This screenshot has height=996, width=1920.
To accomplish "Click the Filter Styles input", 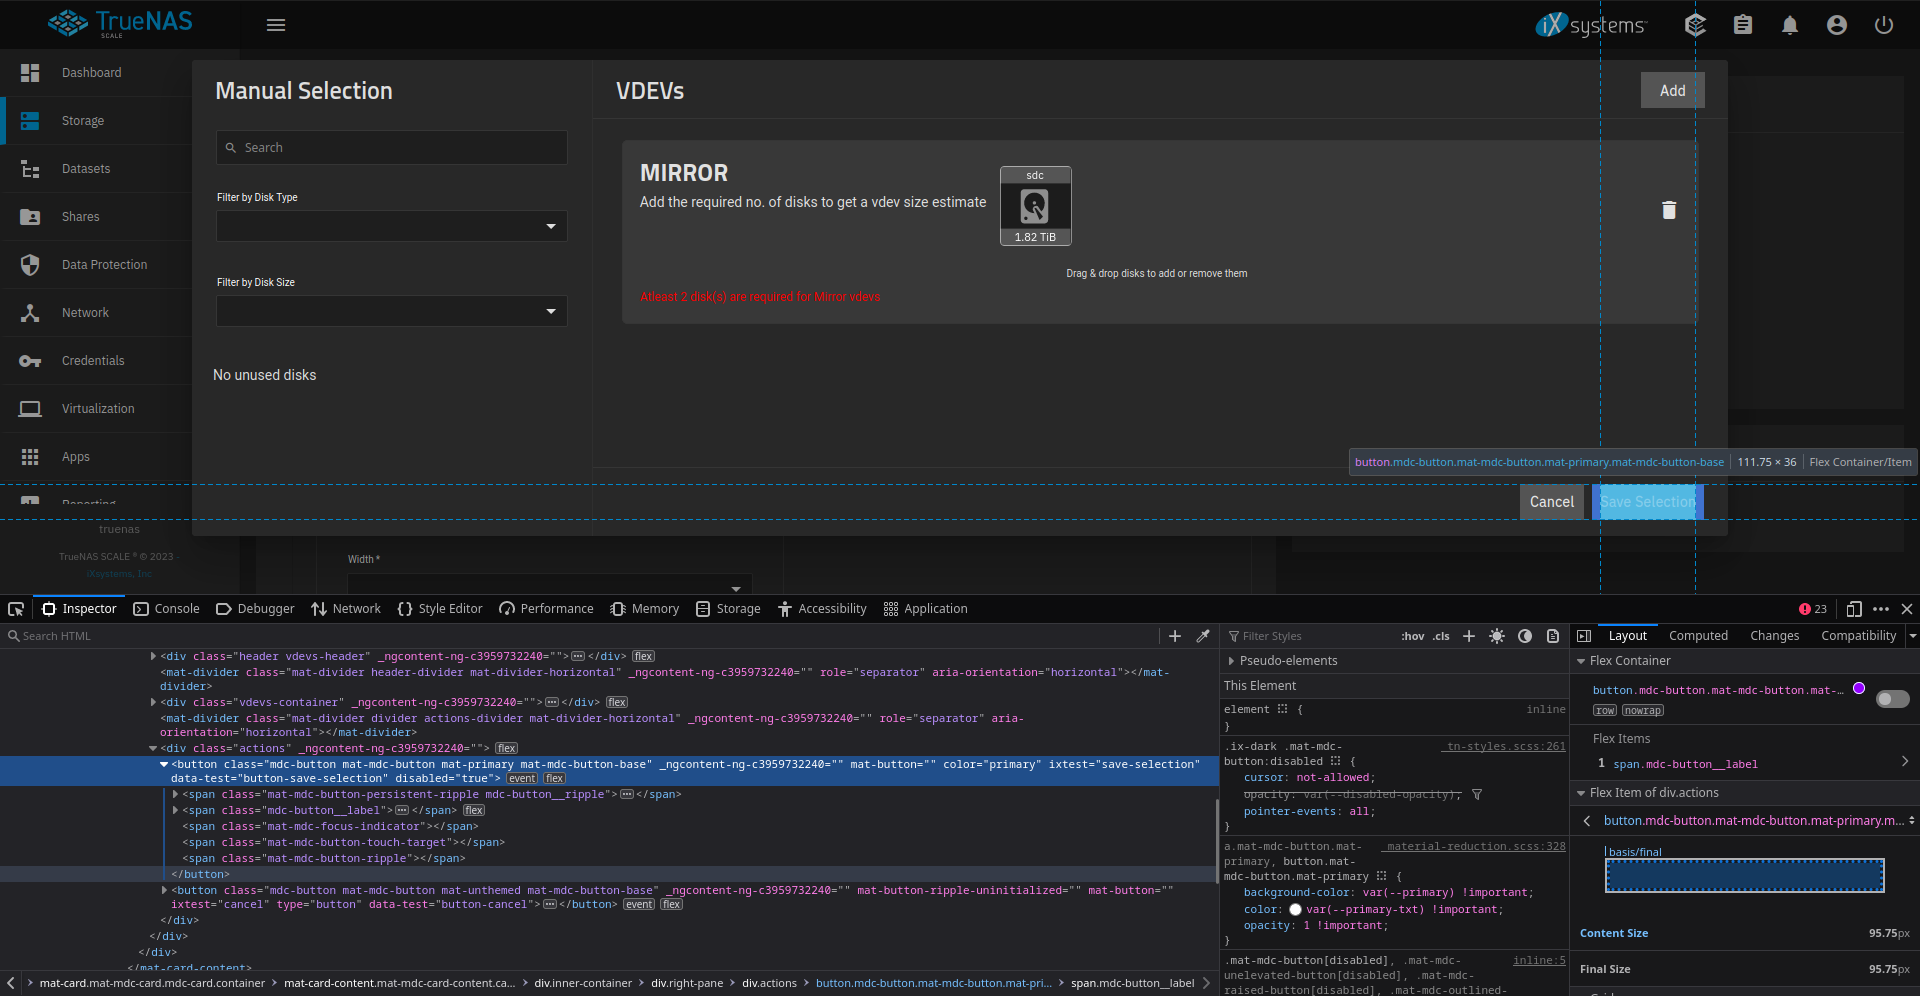I will (1310, 636).
